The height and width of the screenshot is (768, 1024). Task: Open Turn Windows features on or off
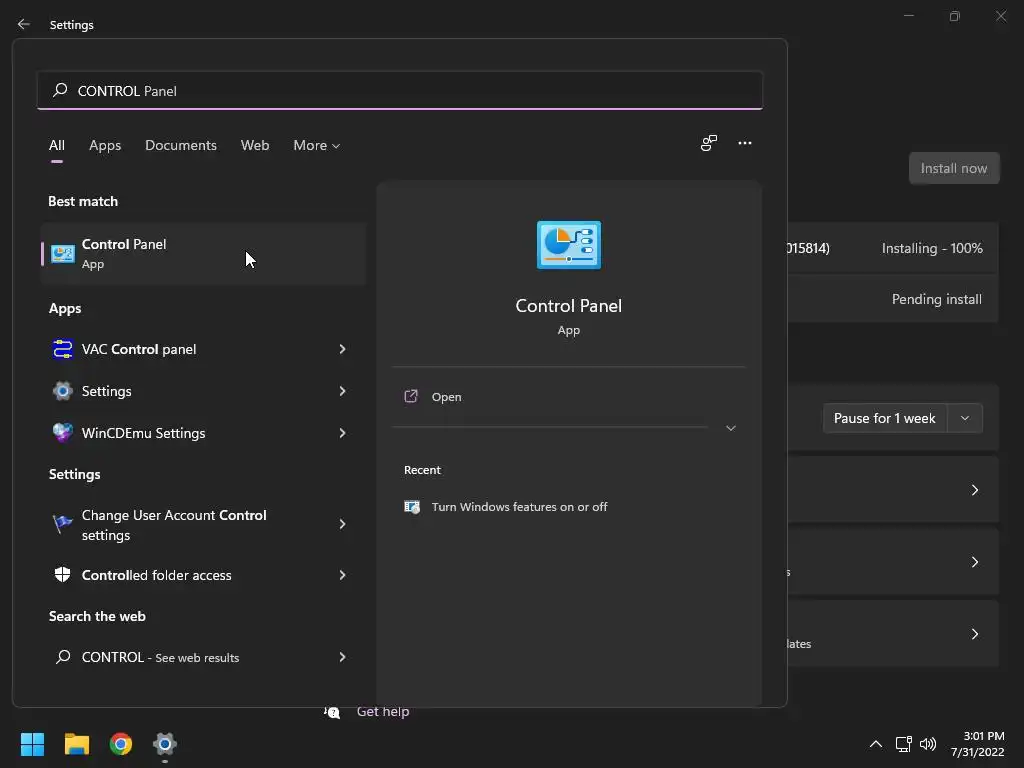click(x=519, y=507)
